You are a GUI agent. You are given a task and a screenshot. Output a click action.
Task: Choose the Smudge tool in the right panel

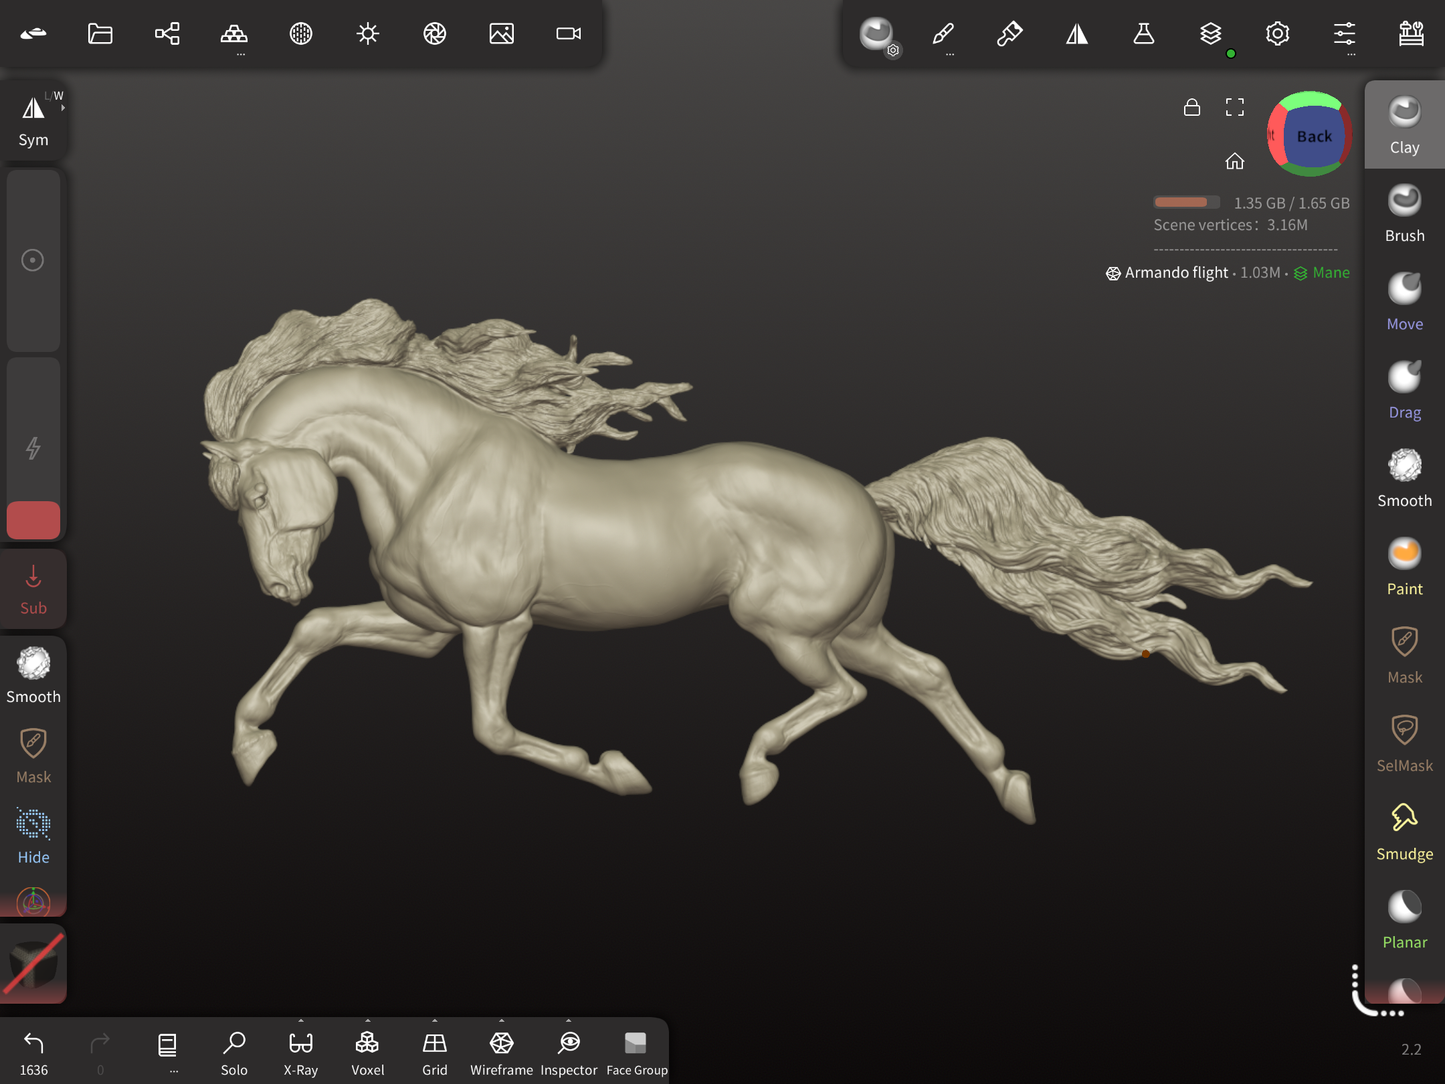pos(1404,831)
